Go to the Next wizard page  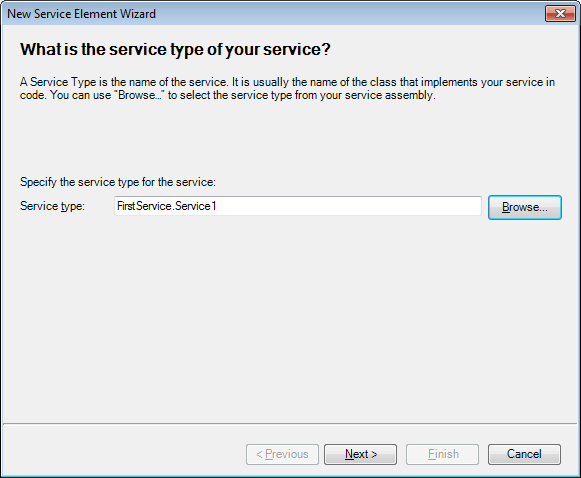(x=361, y=454)
